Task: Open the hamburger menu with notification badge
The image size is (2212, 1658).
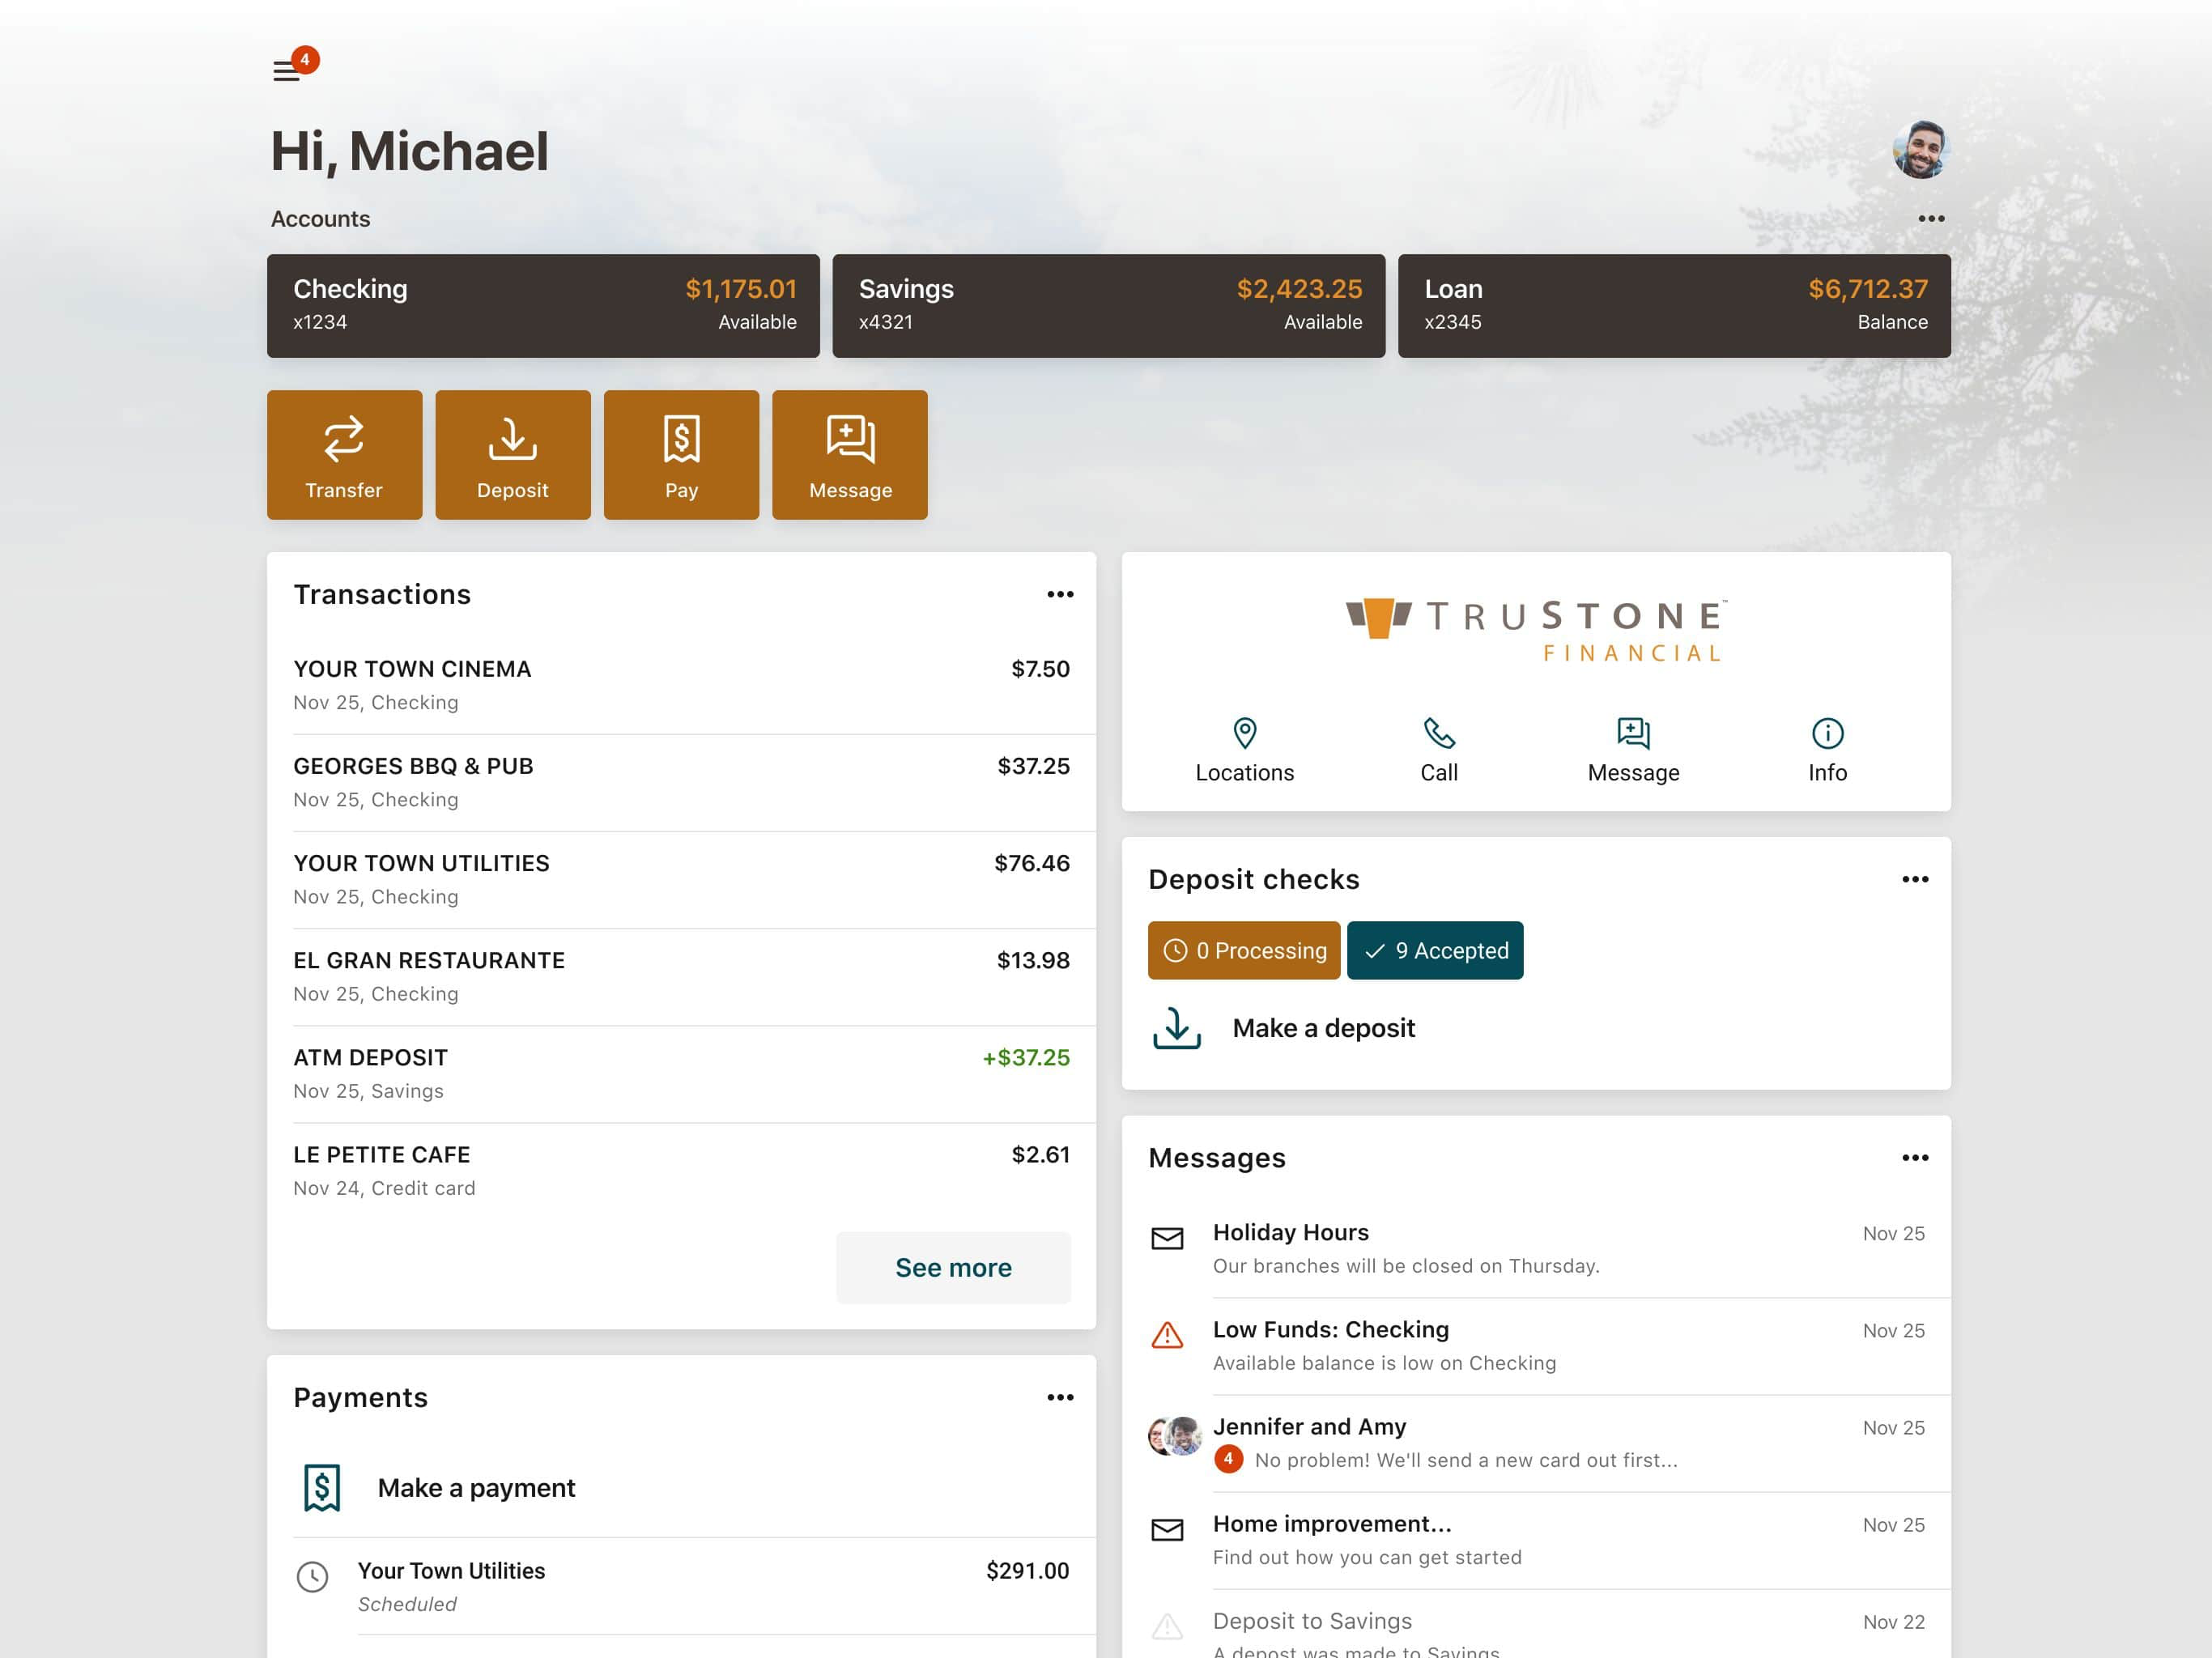Action: pos(295,65)
